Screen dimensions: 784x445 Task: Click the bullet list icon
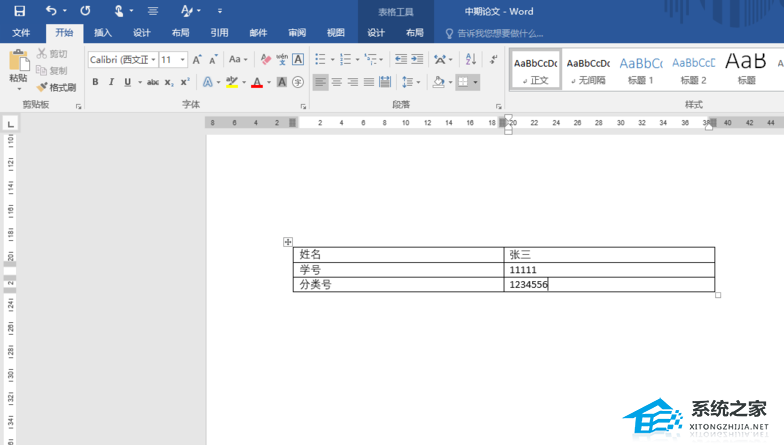pyautogui.click(x=319, y=60)
